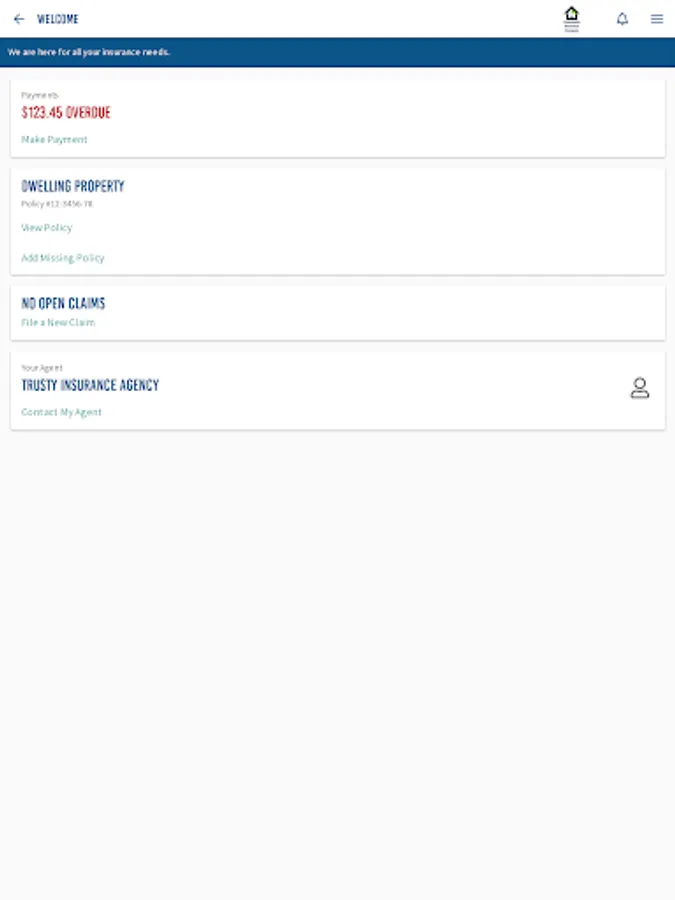
Task: Click the No Open Claims heading
Action: [x=63, y=303]
